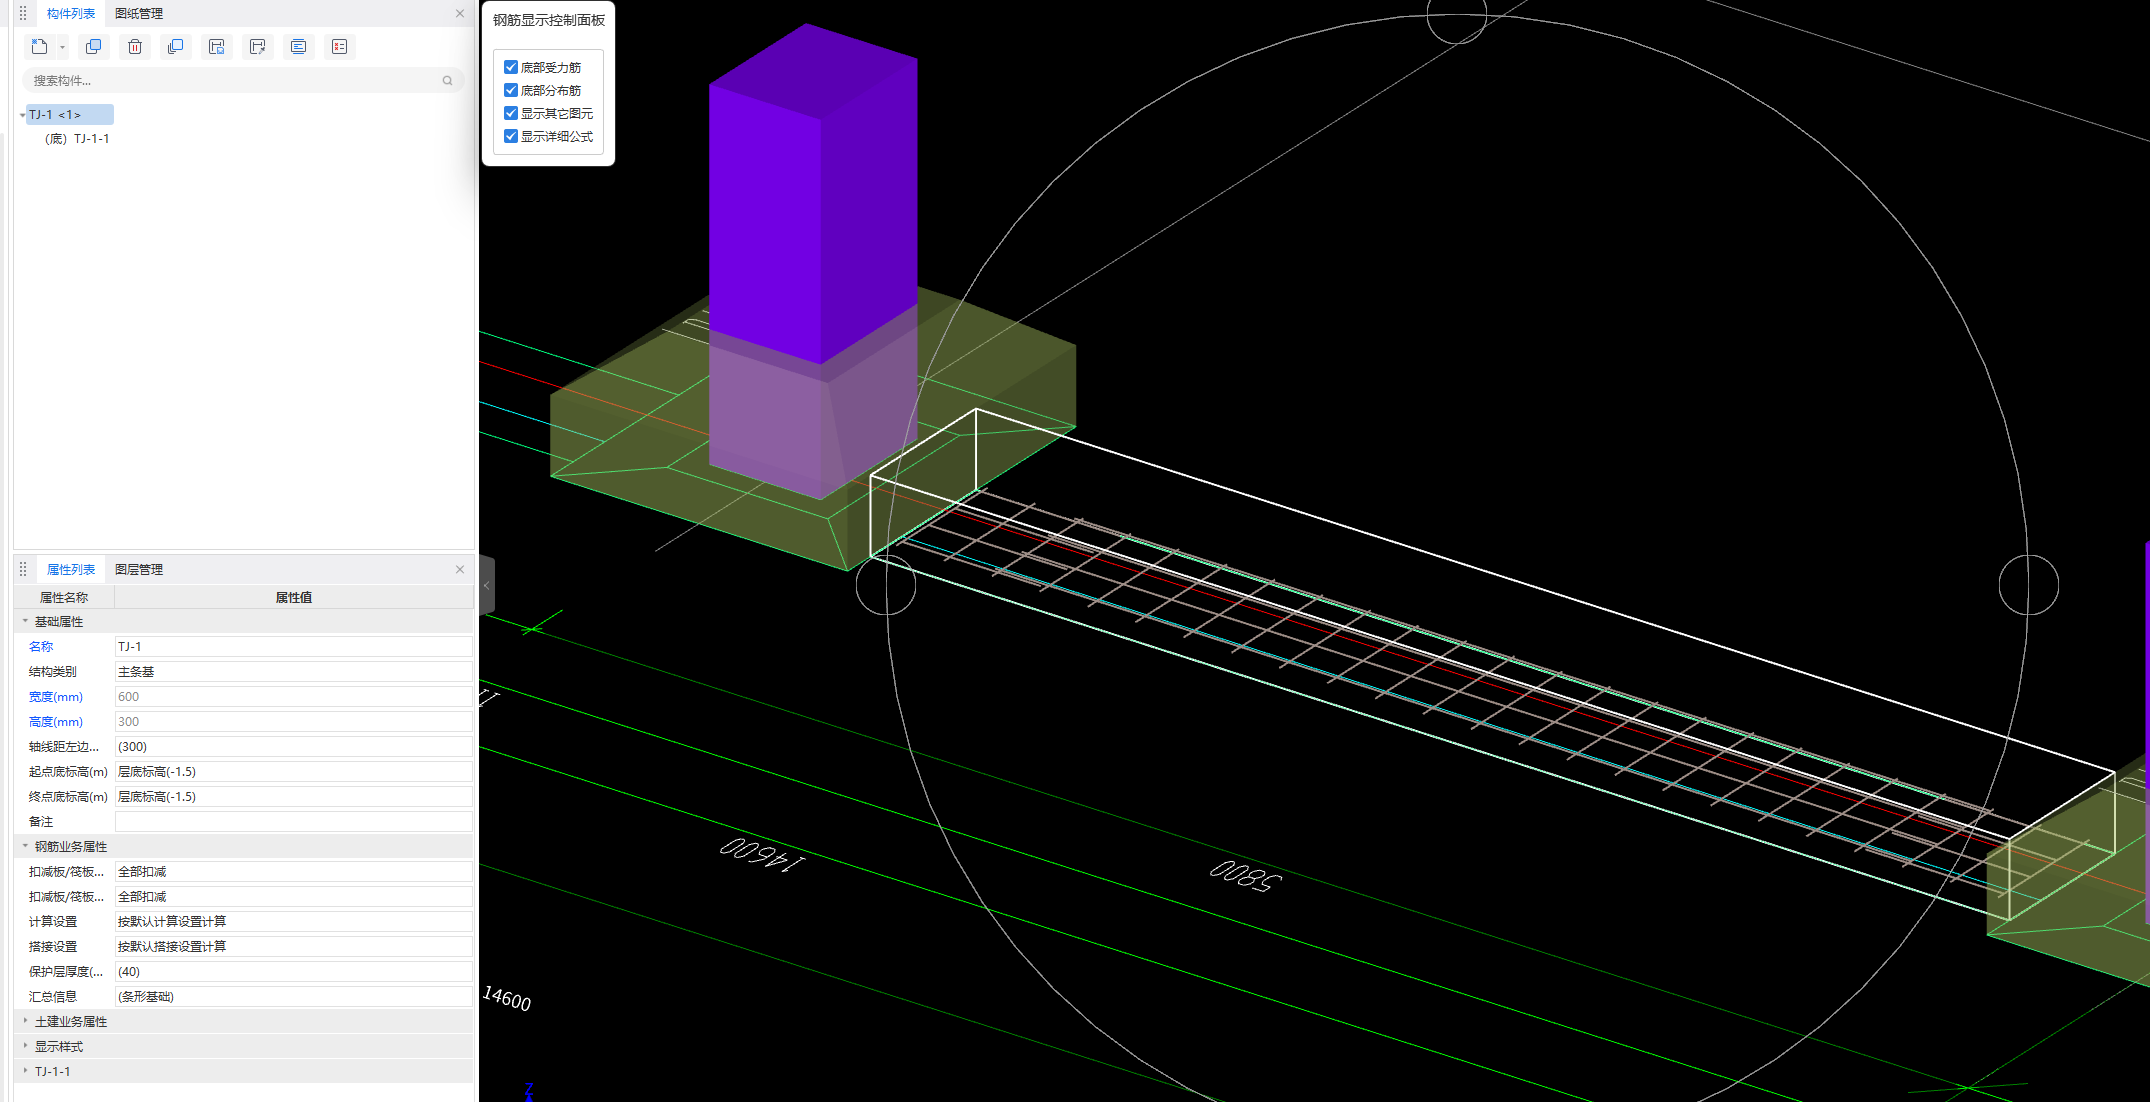Edit the 保护层厚度 value (40)
The height and width of the screenshot is (1102, 2150).
[294, 972]
